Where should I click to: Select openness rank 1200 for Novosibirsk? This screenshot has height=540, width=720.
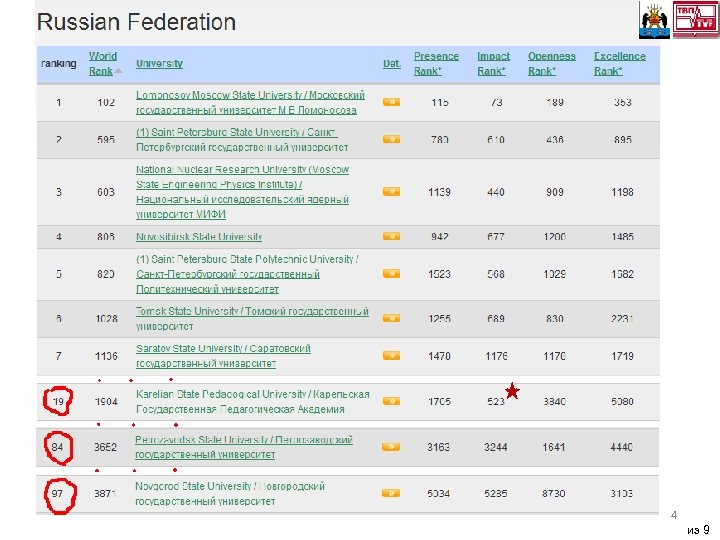(554, 237)
